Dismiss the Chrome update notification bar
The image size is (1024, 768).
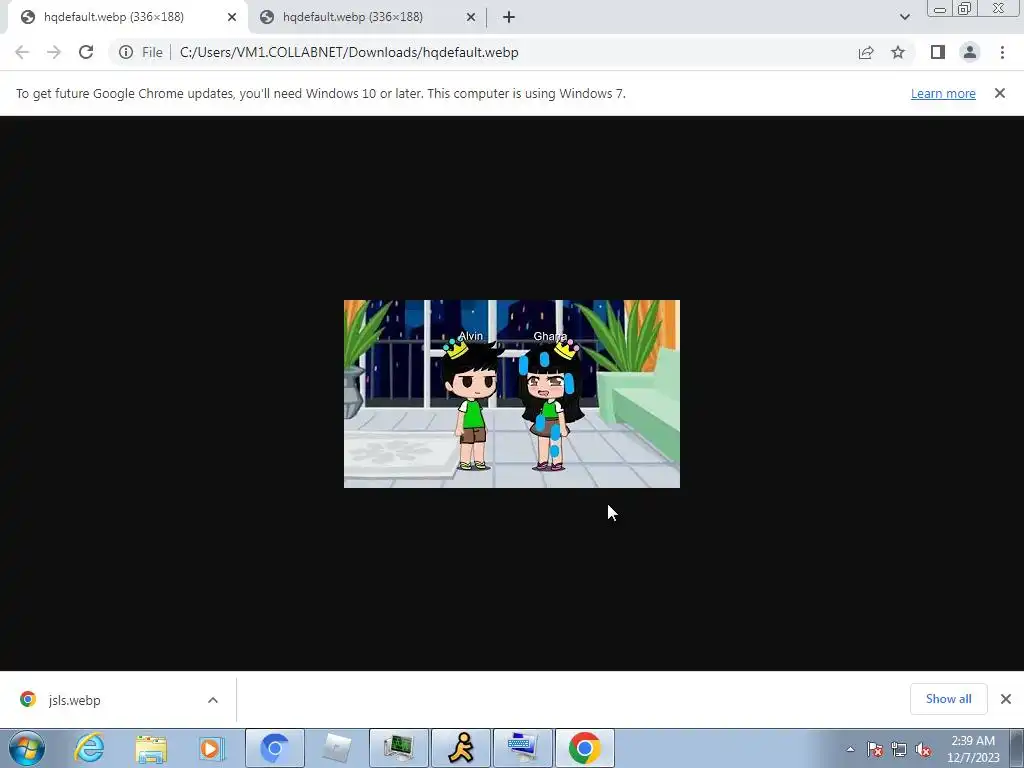pyautogui.click(x=999, y=93)
